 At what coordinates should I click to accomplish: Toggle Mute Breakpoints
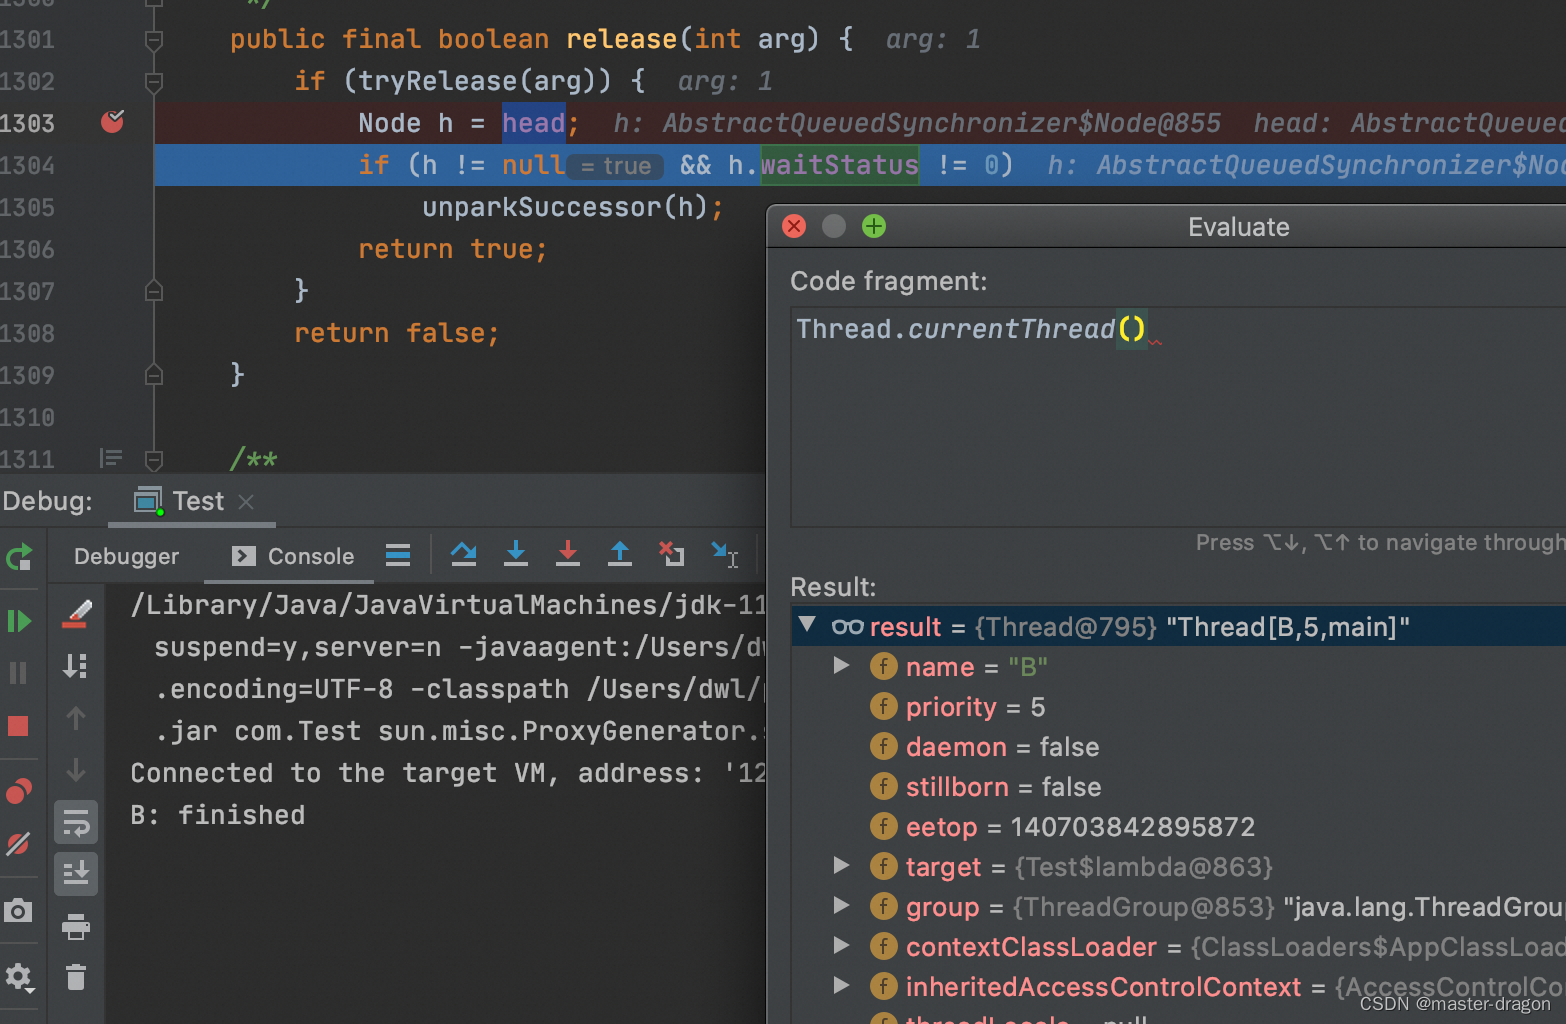click(19, 844)
